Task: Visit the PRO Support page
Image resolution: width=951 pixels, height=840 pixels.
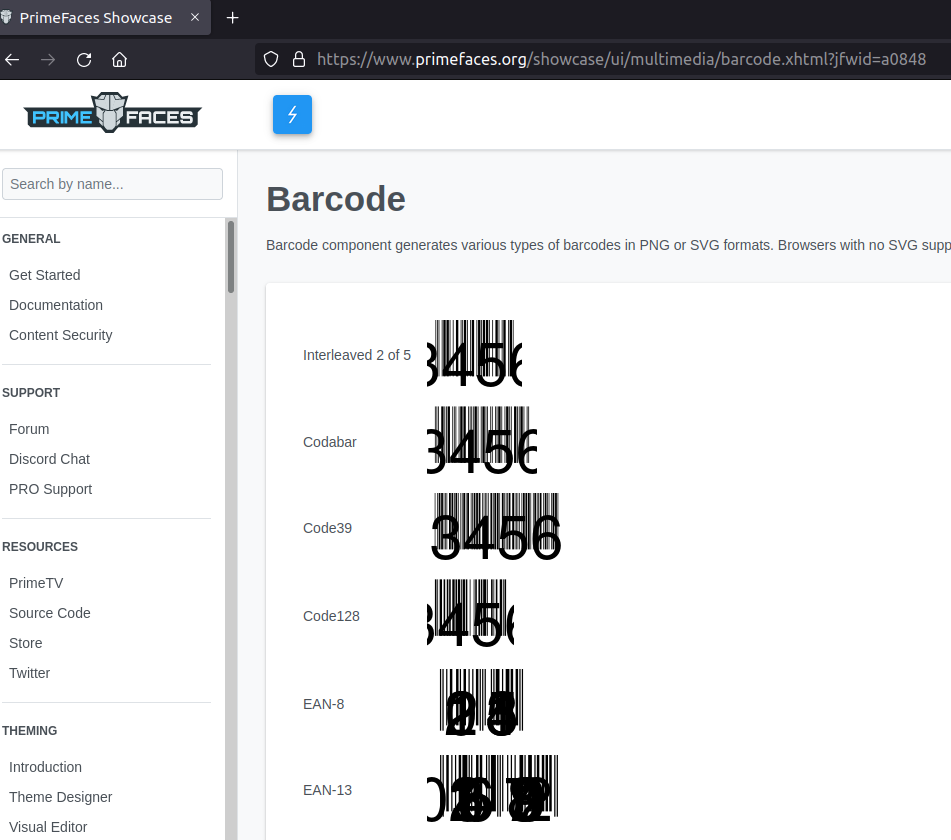Action: click(x=50, y=489)
